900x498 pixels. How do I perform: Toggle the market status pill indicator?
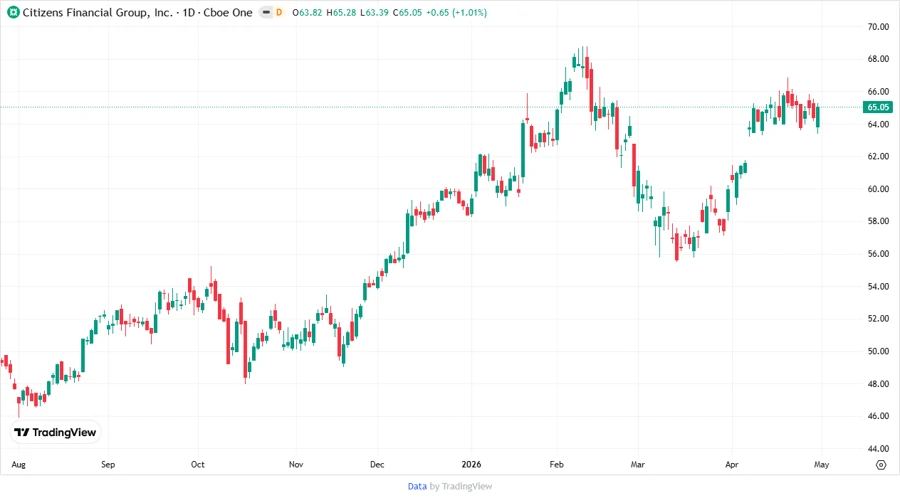(x=266, y=12)
